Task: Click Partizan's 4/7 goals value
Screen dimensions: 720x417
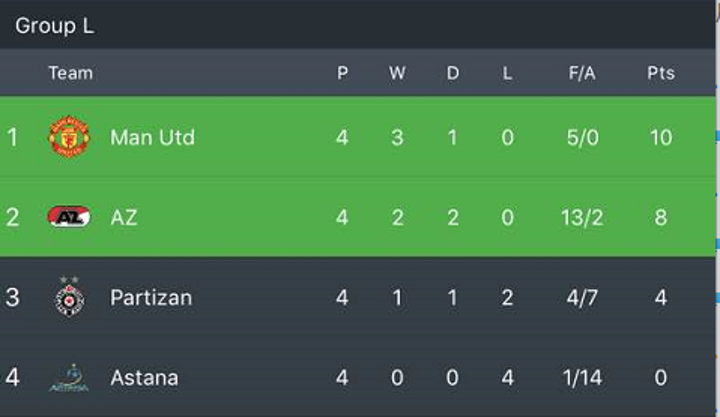Action: point(581,297)
